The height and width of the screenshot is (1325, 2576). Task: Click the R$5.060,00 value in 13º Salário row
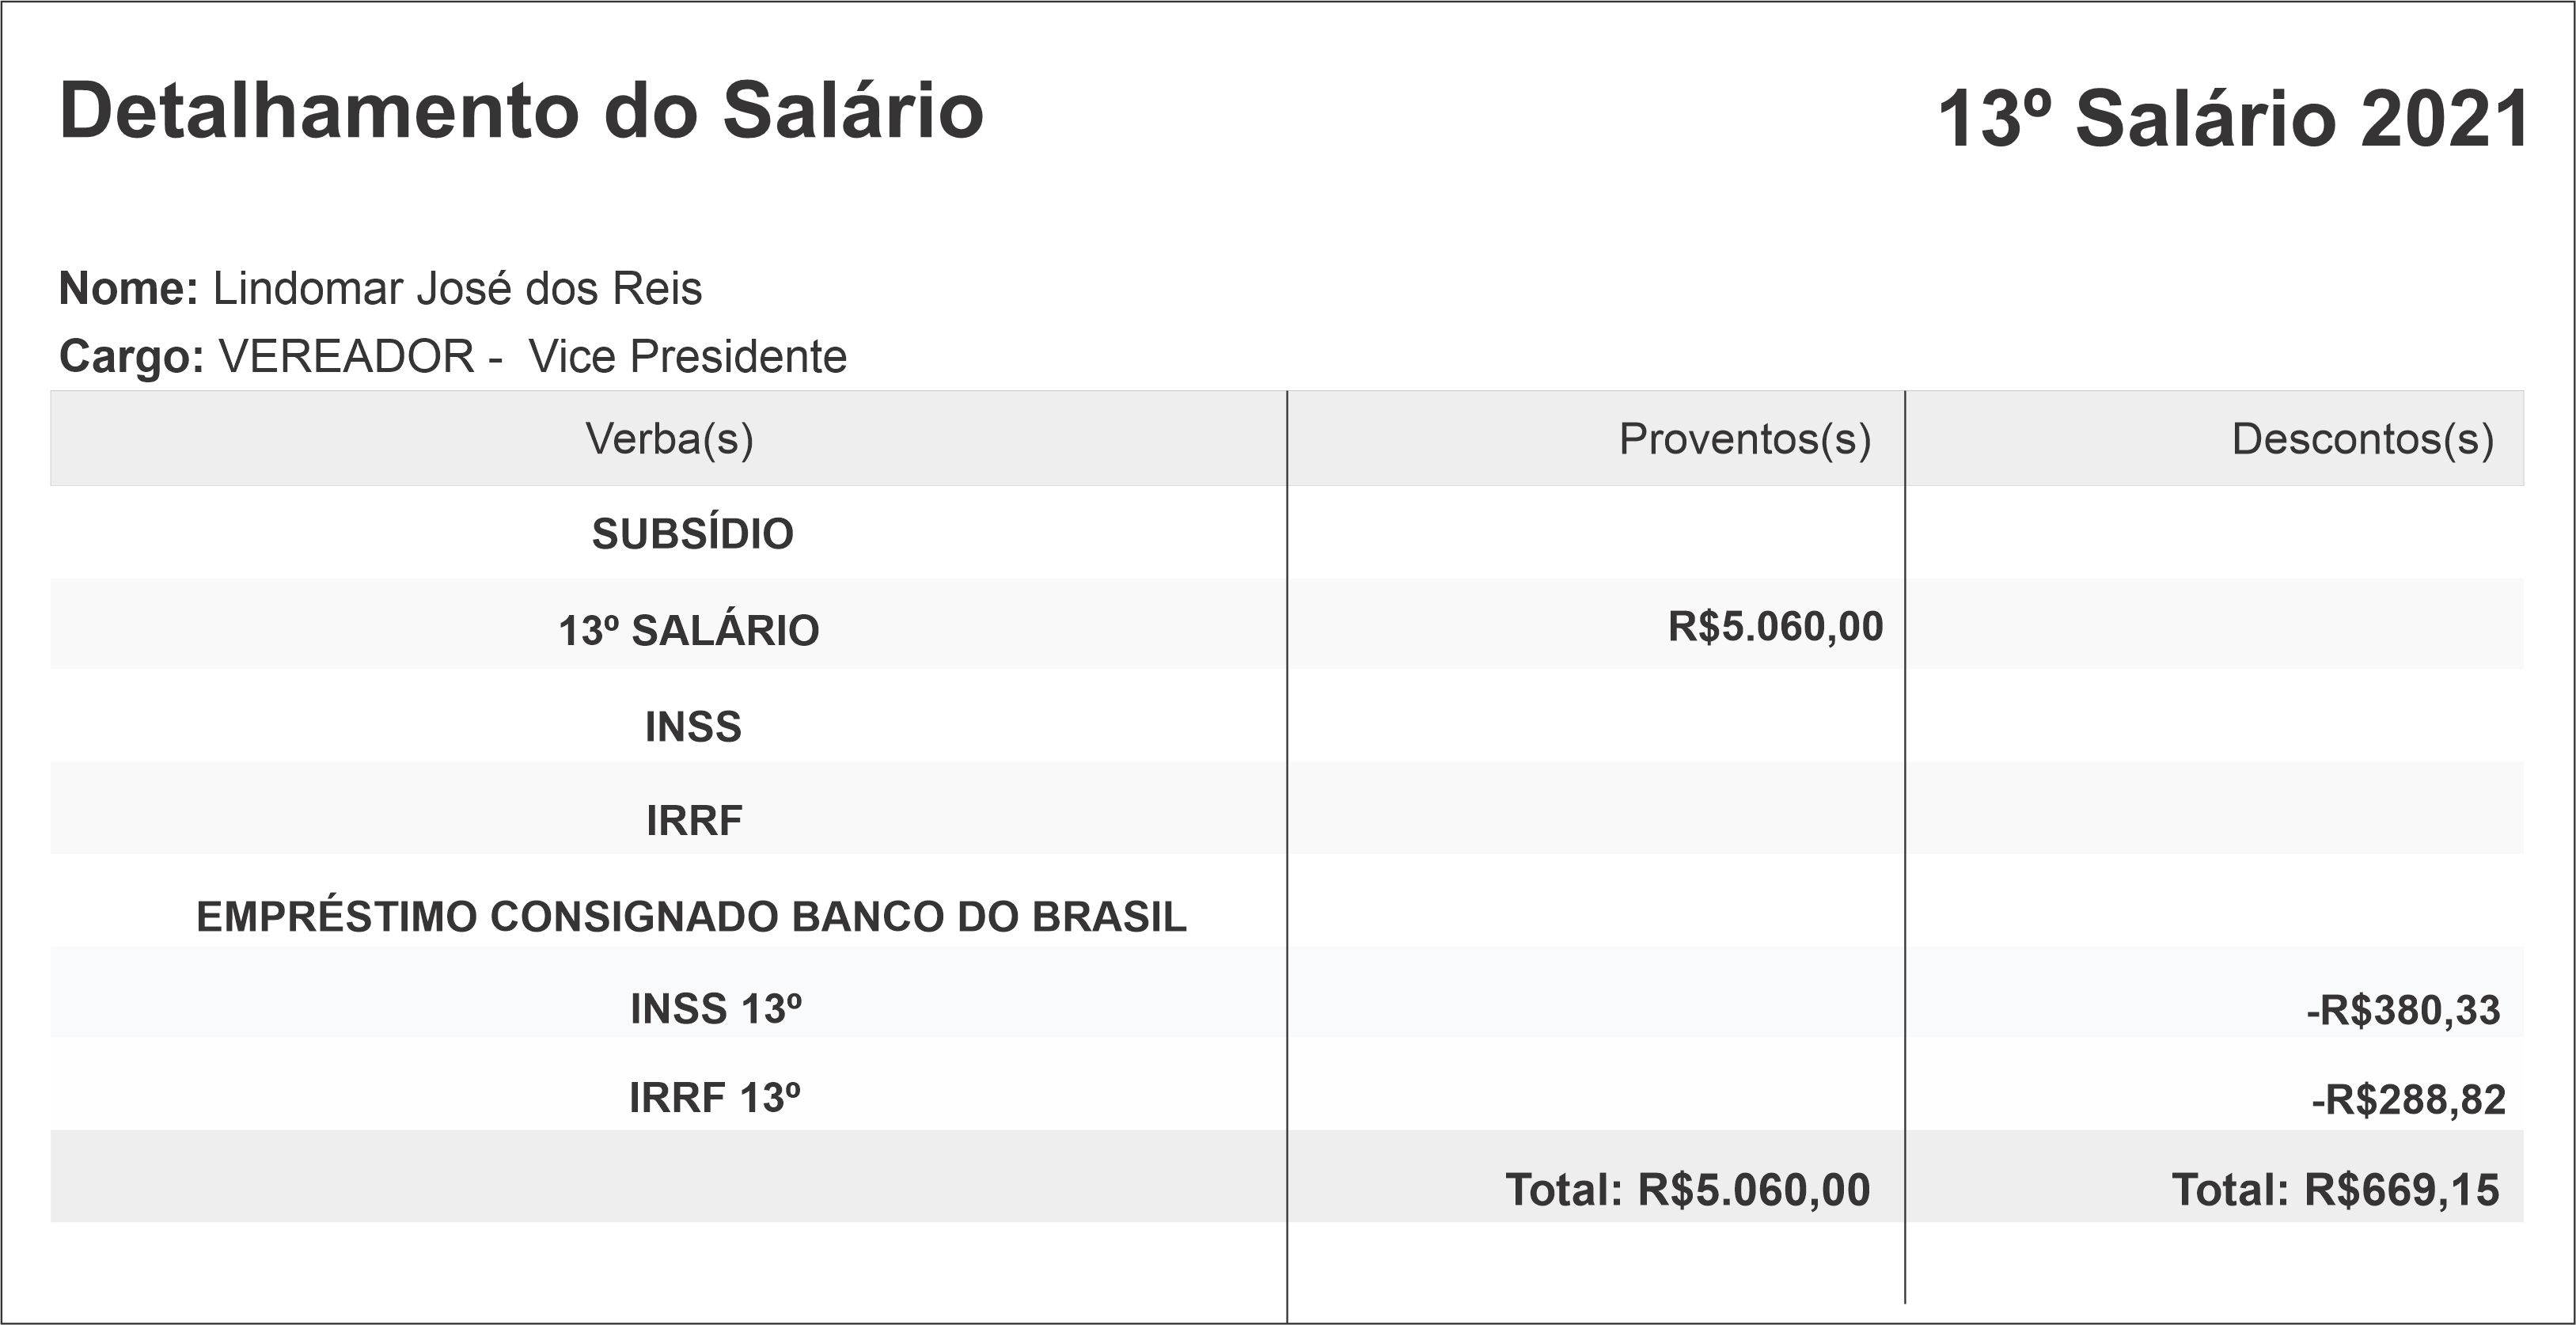click(x=1775, y=627)
